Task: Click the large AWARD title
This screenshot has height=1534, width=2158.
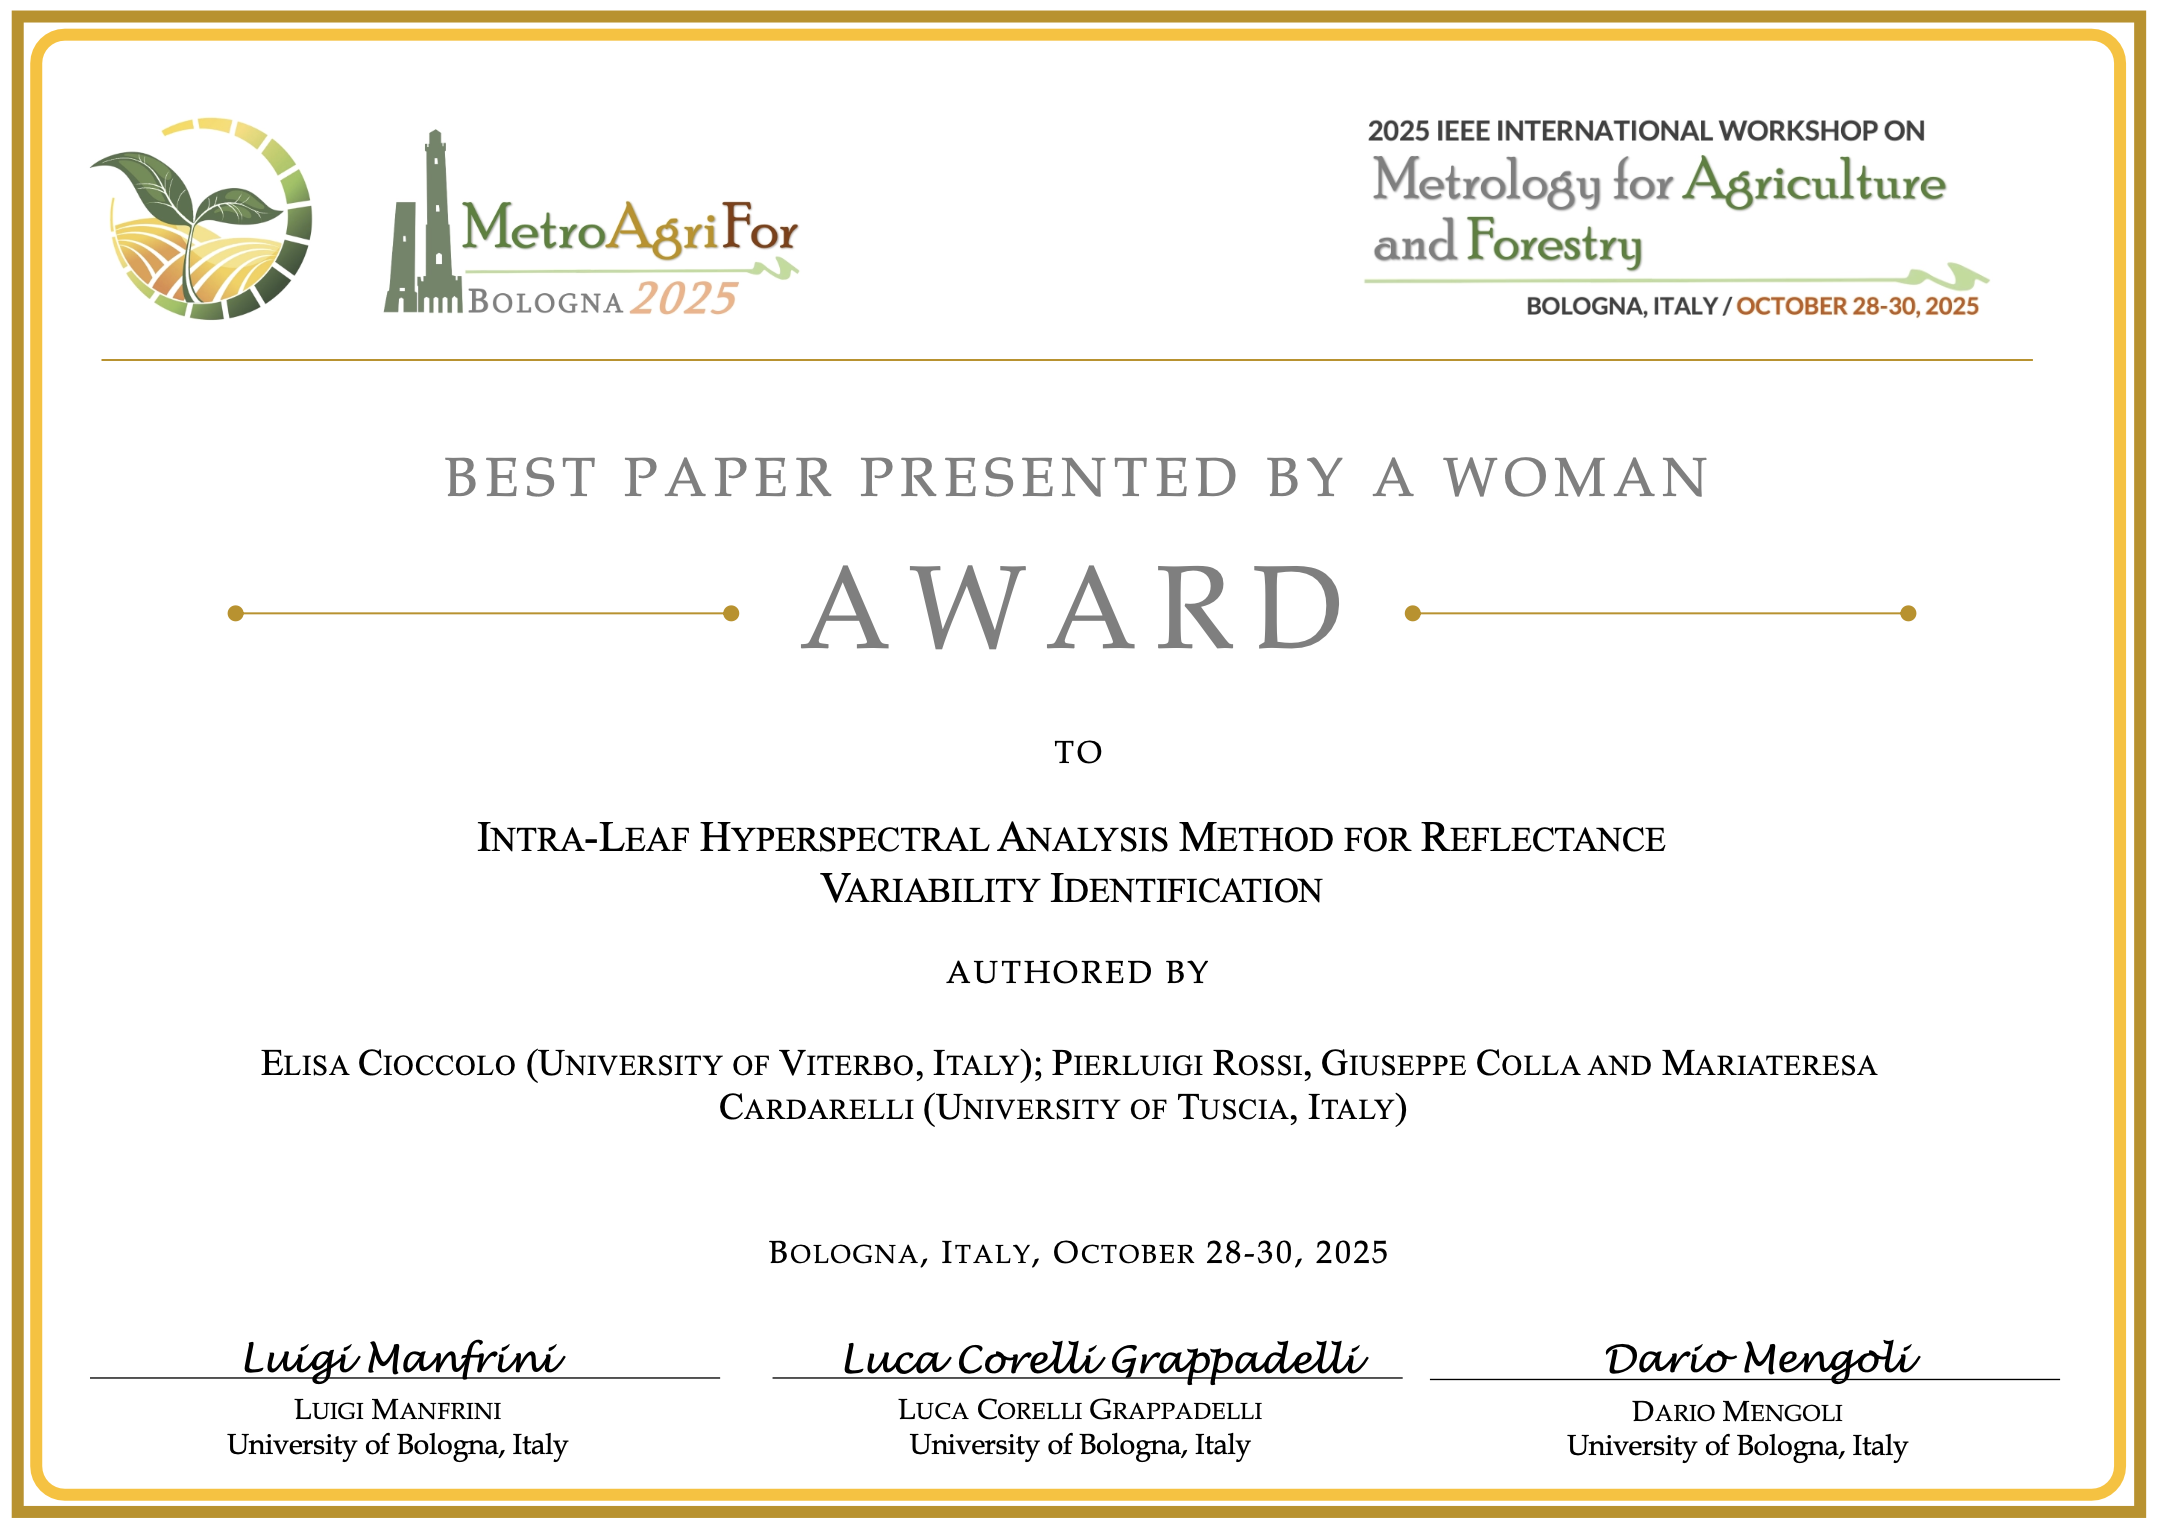Action: coord(1073,609)
